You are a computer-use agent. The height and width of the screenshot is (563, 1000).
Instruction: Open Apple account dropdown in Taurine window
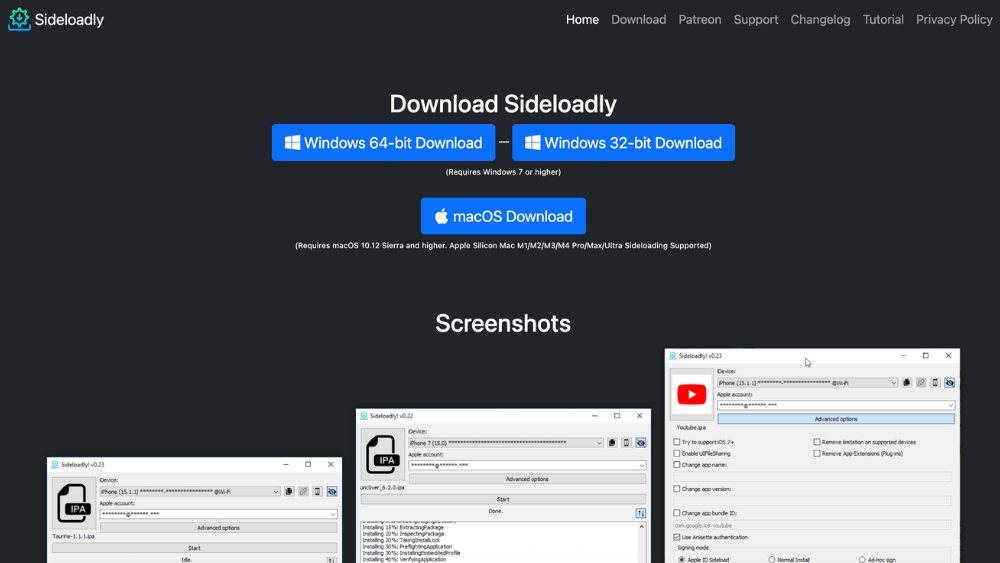pos(218,513)
